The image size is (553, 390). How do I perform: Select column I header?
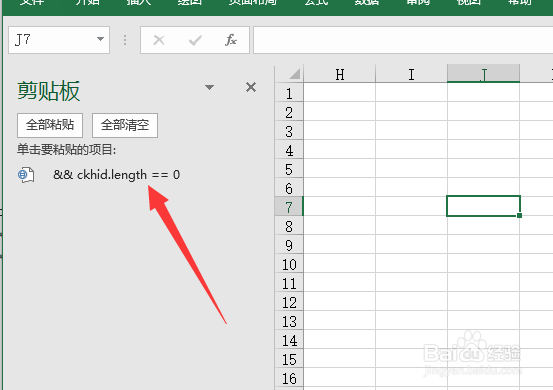coord(411,74)
